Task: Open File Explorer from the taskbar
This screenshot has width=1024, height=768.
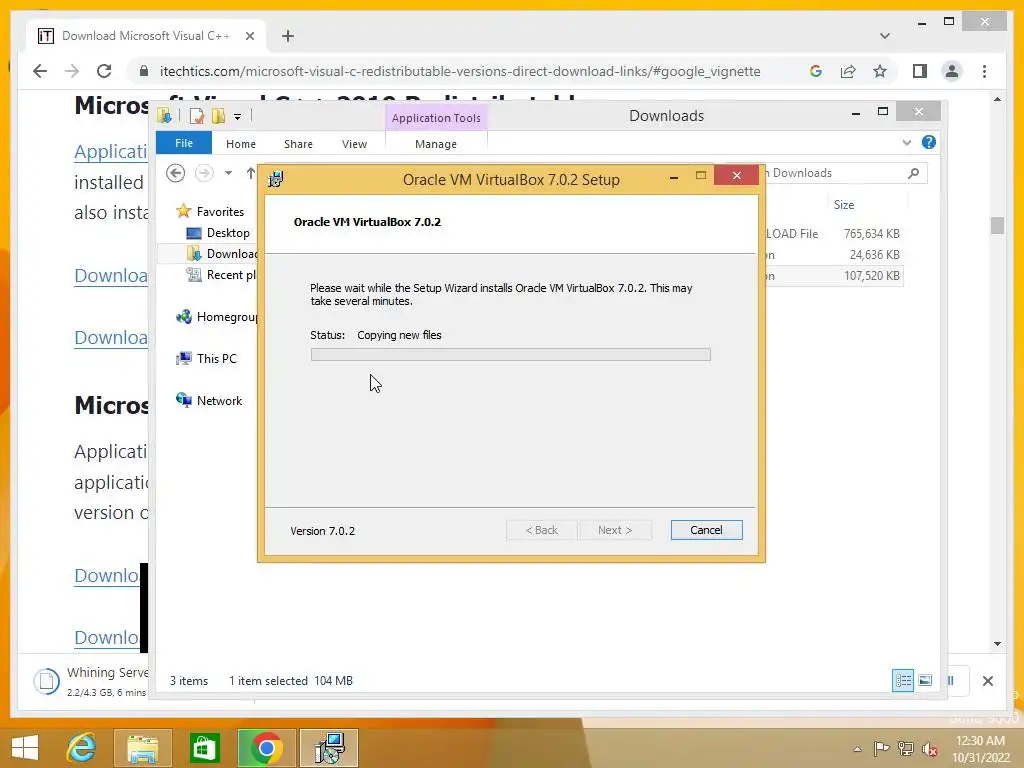Action: [143, 748]
